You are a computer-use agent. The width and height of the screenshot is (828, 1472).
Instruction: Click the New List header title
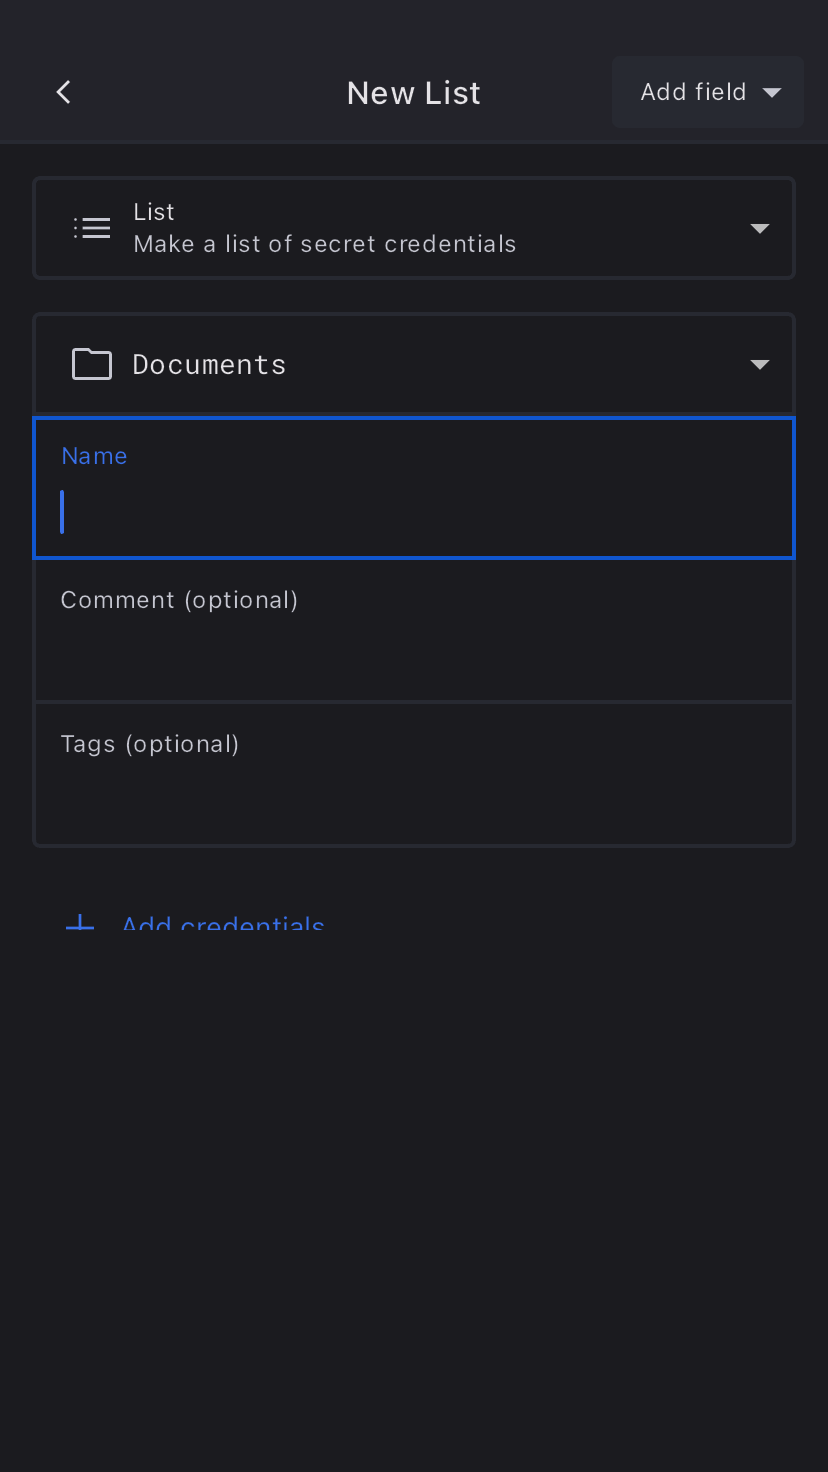[414, 93]
